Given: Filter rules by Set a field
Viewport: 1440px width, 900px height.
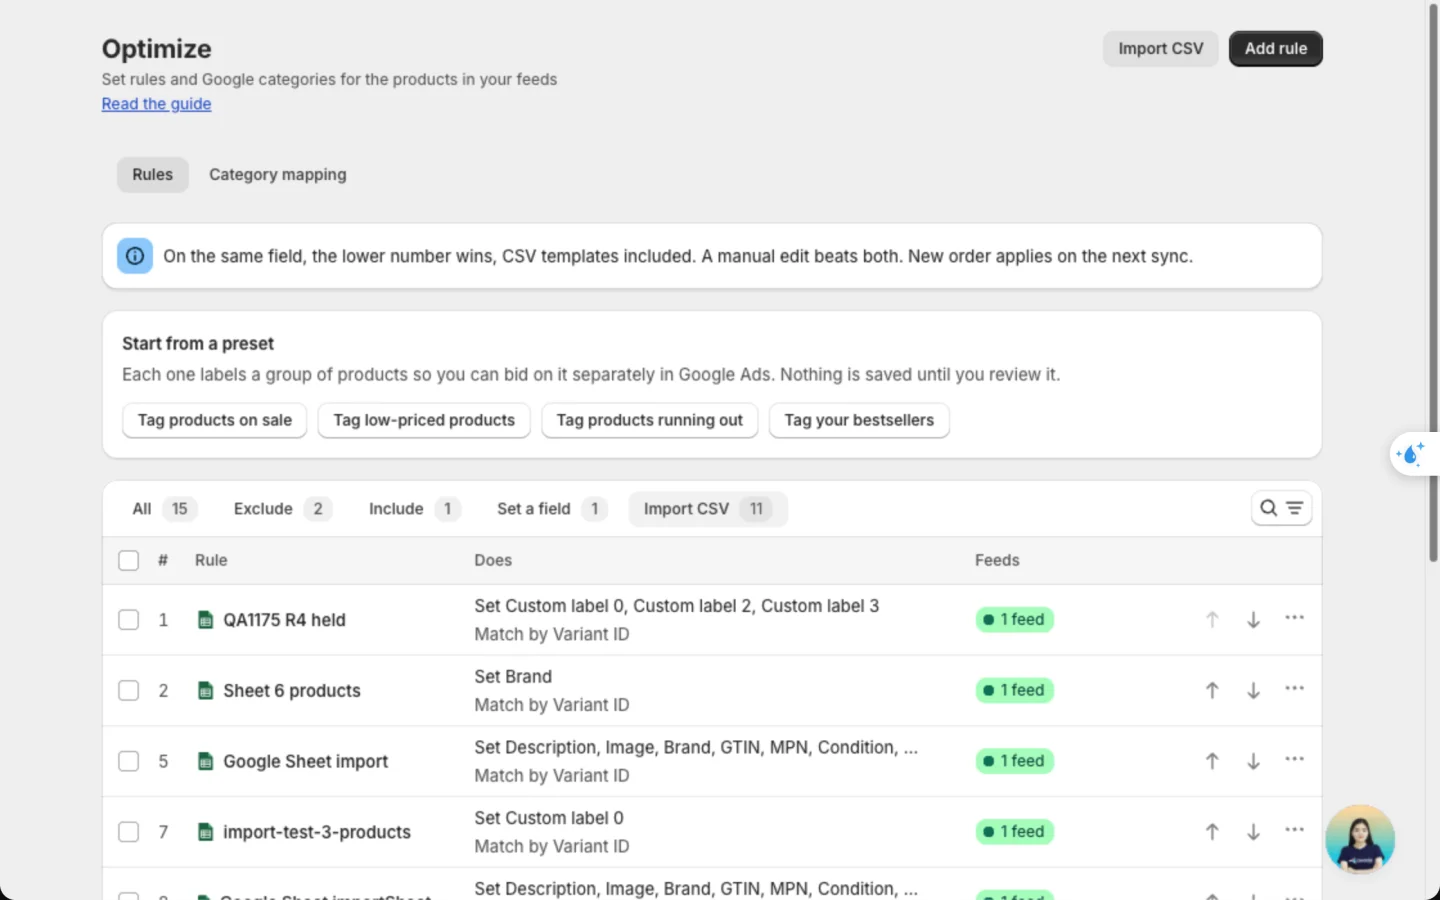Looking at the screenshot, I should [x=552, y=509].
